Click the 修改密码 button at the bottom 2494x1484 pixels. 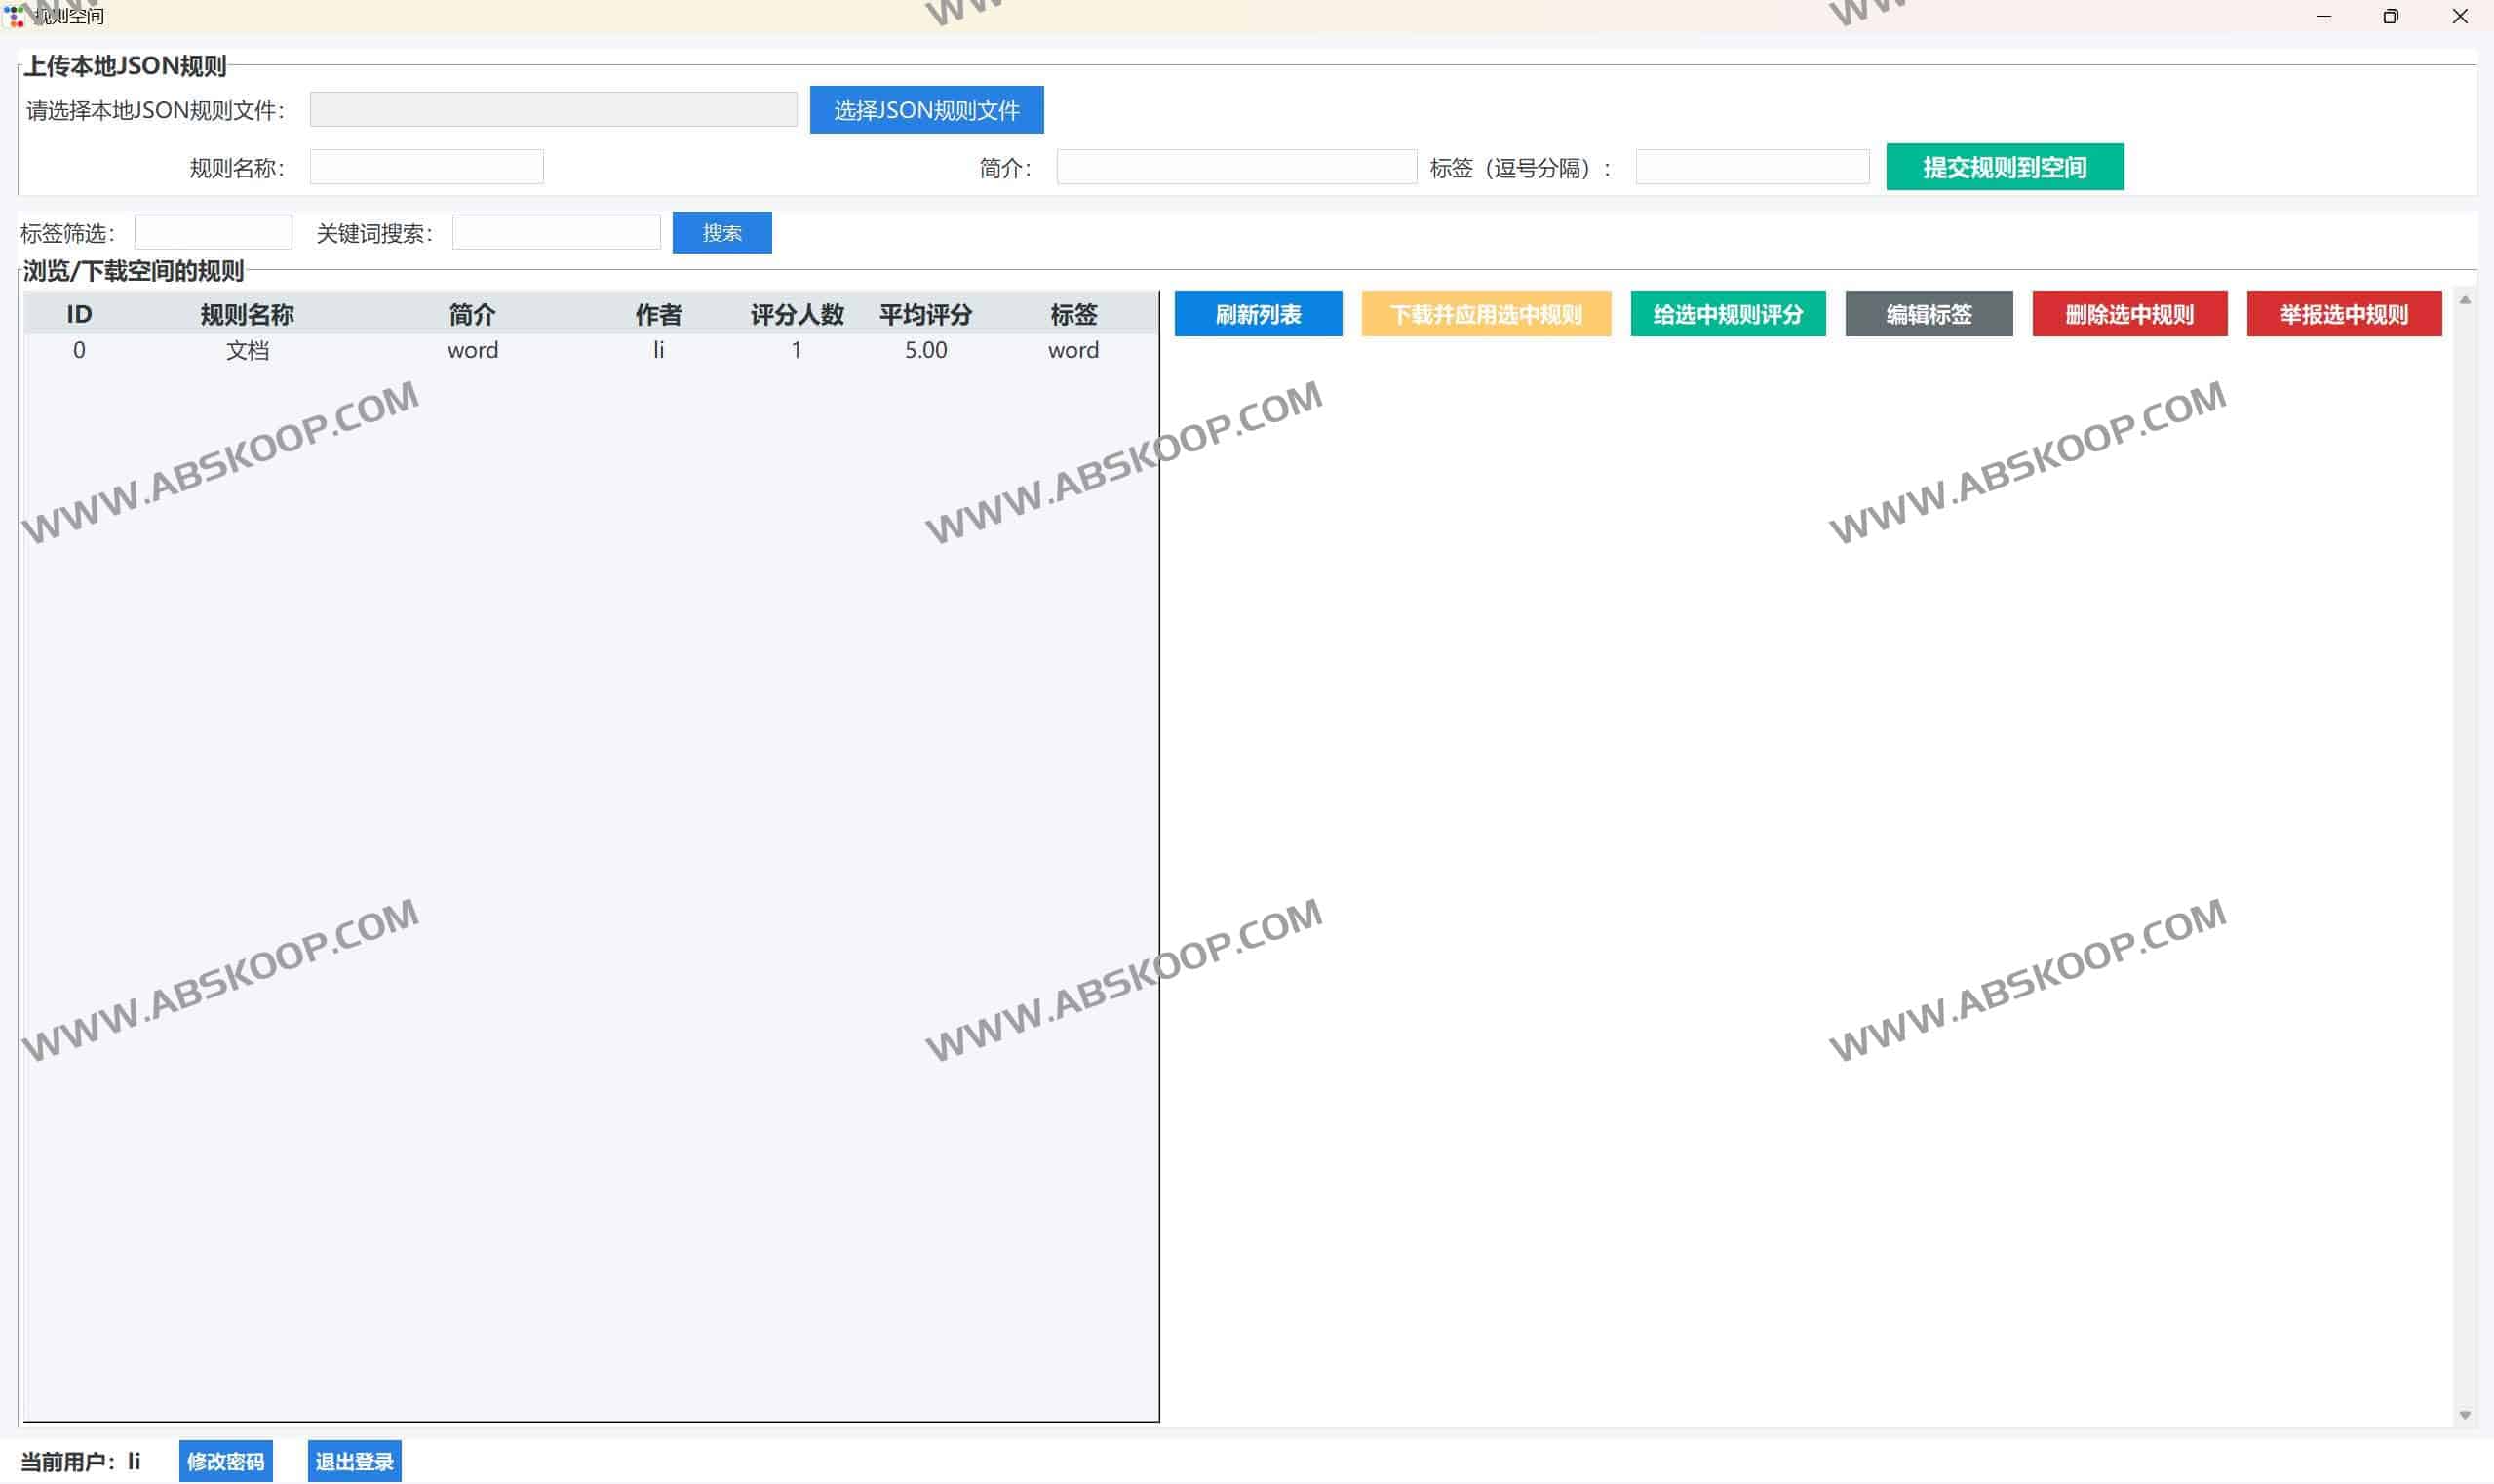point(226,1461)
